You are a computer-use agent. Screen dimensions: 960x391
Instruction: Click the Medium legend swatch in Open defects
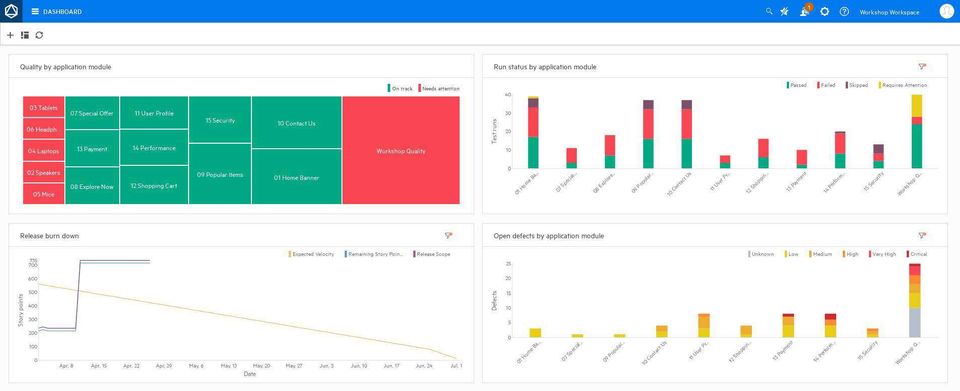(x=811, y=253)
